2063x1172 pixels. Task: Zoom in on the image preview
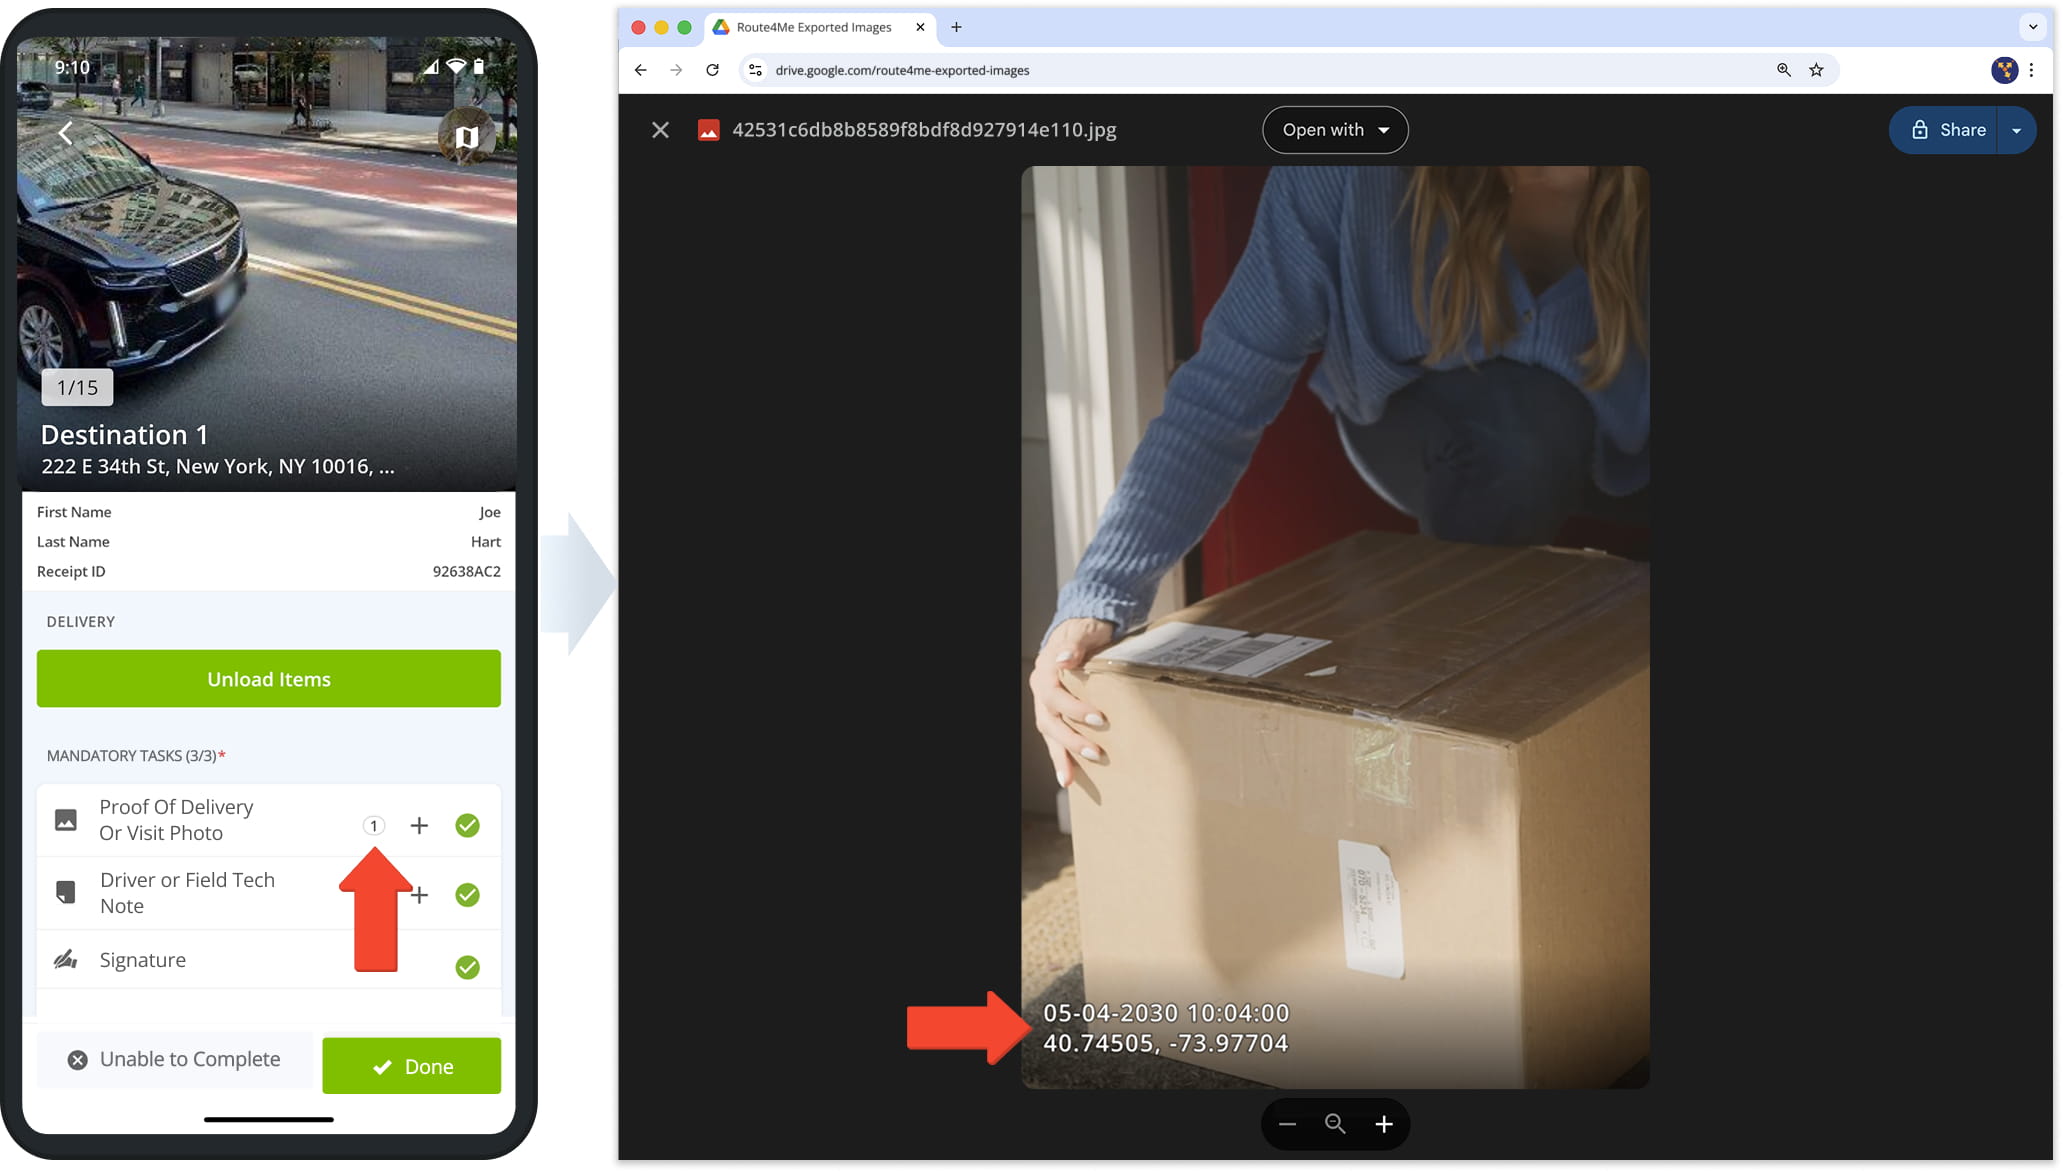click(1383, 1125)
